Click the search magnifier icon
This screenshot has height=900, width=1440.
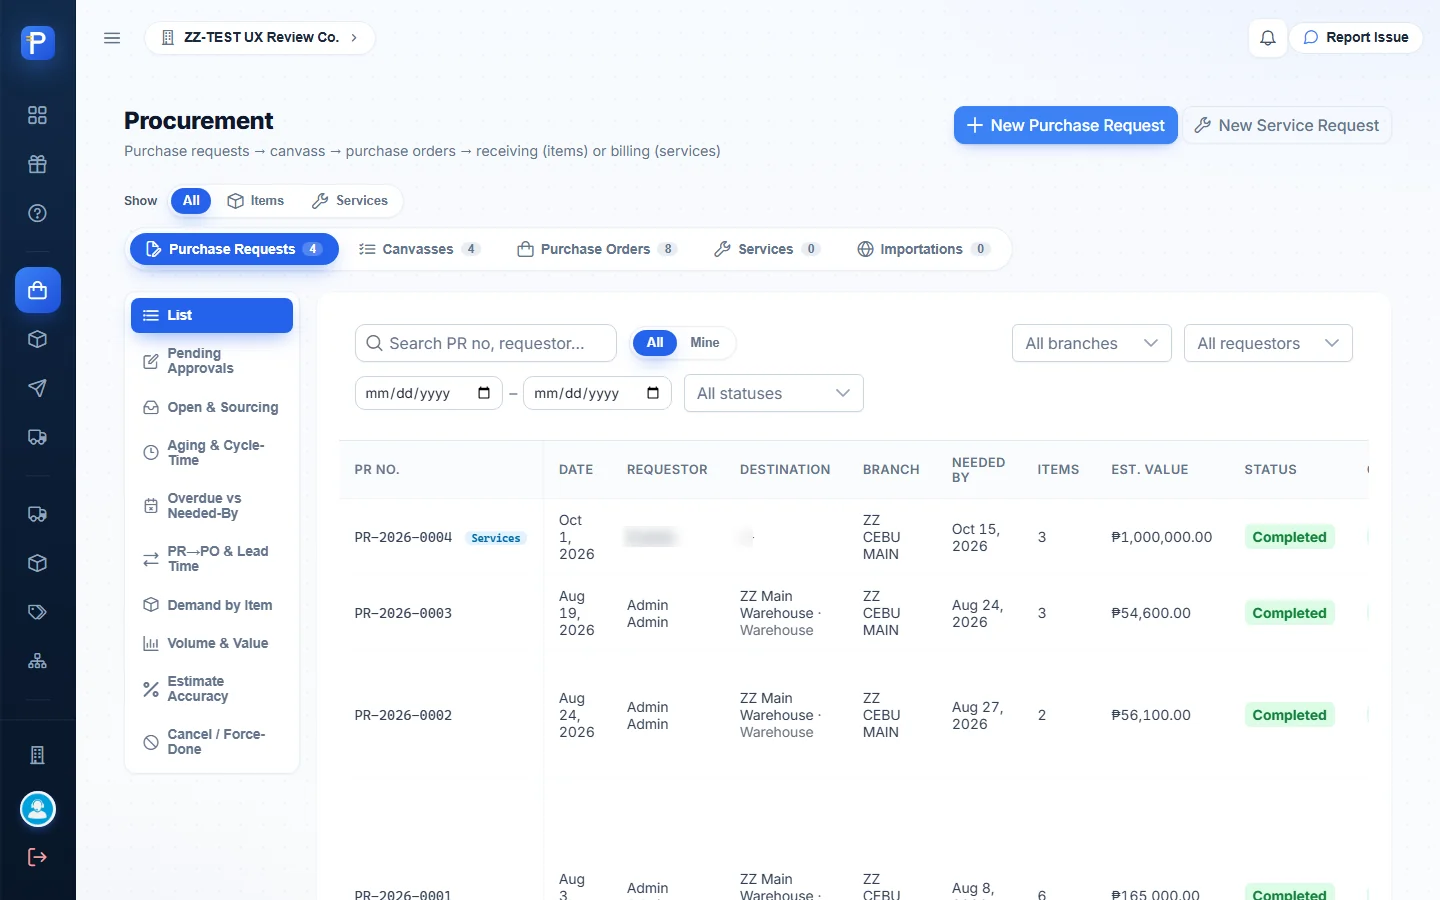pos(374,343)
